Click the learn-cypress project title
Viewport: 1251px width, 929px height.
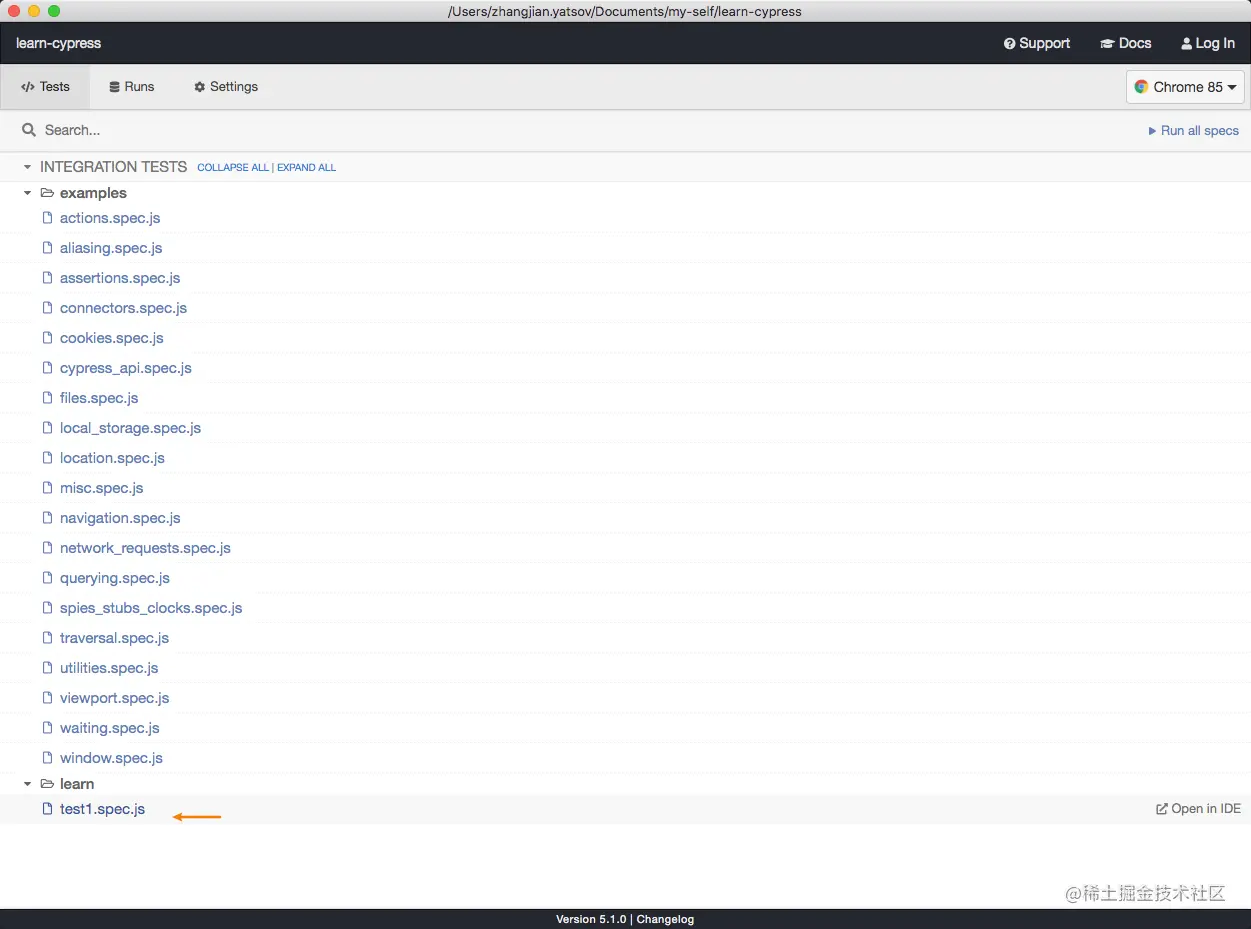click(58, 43)
